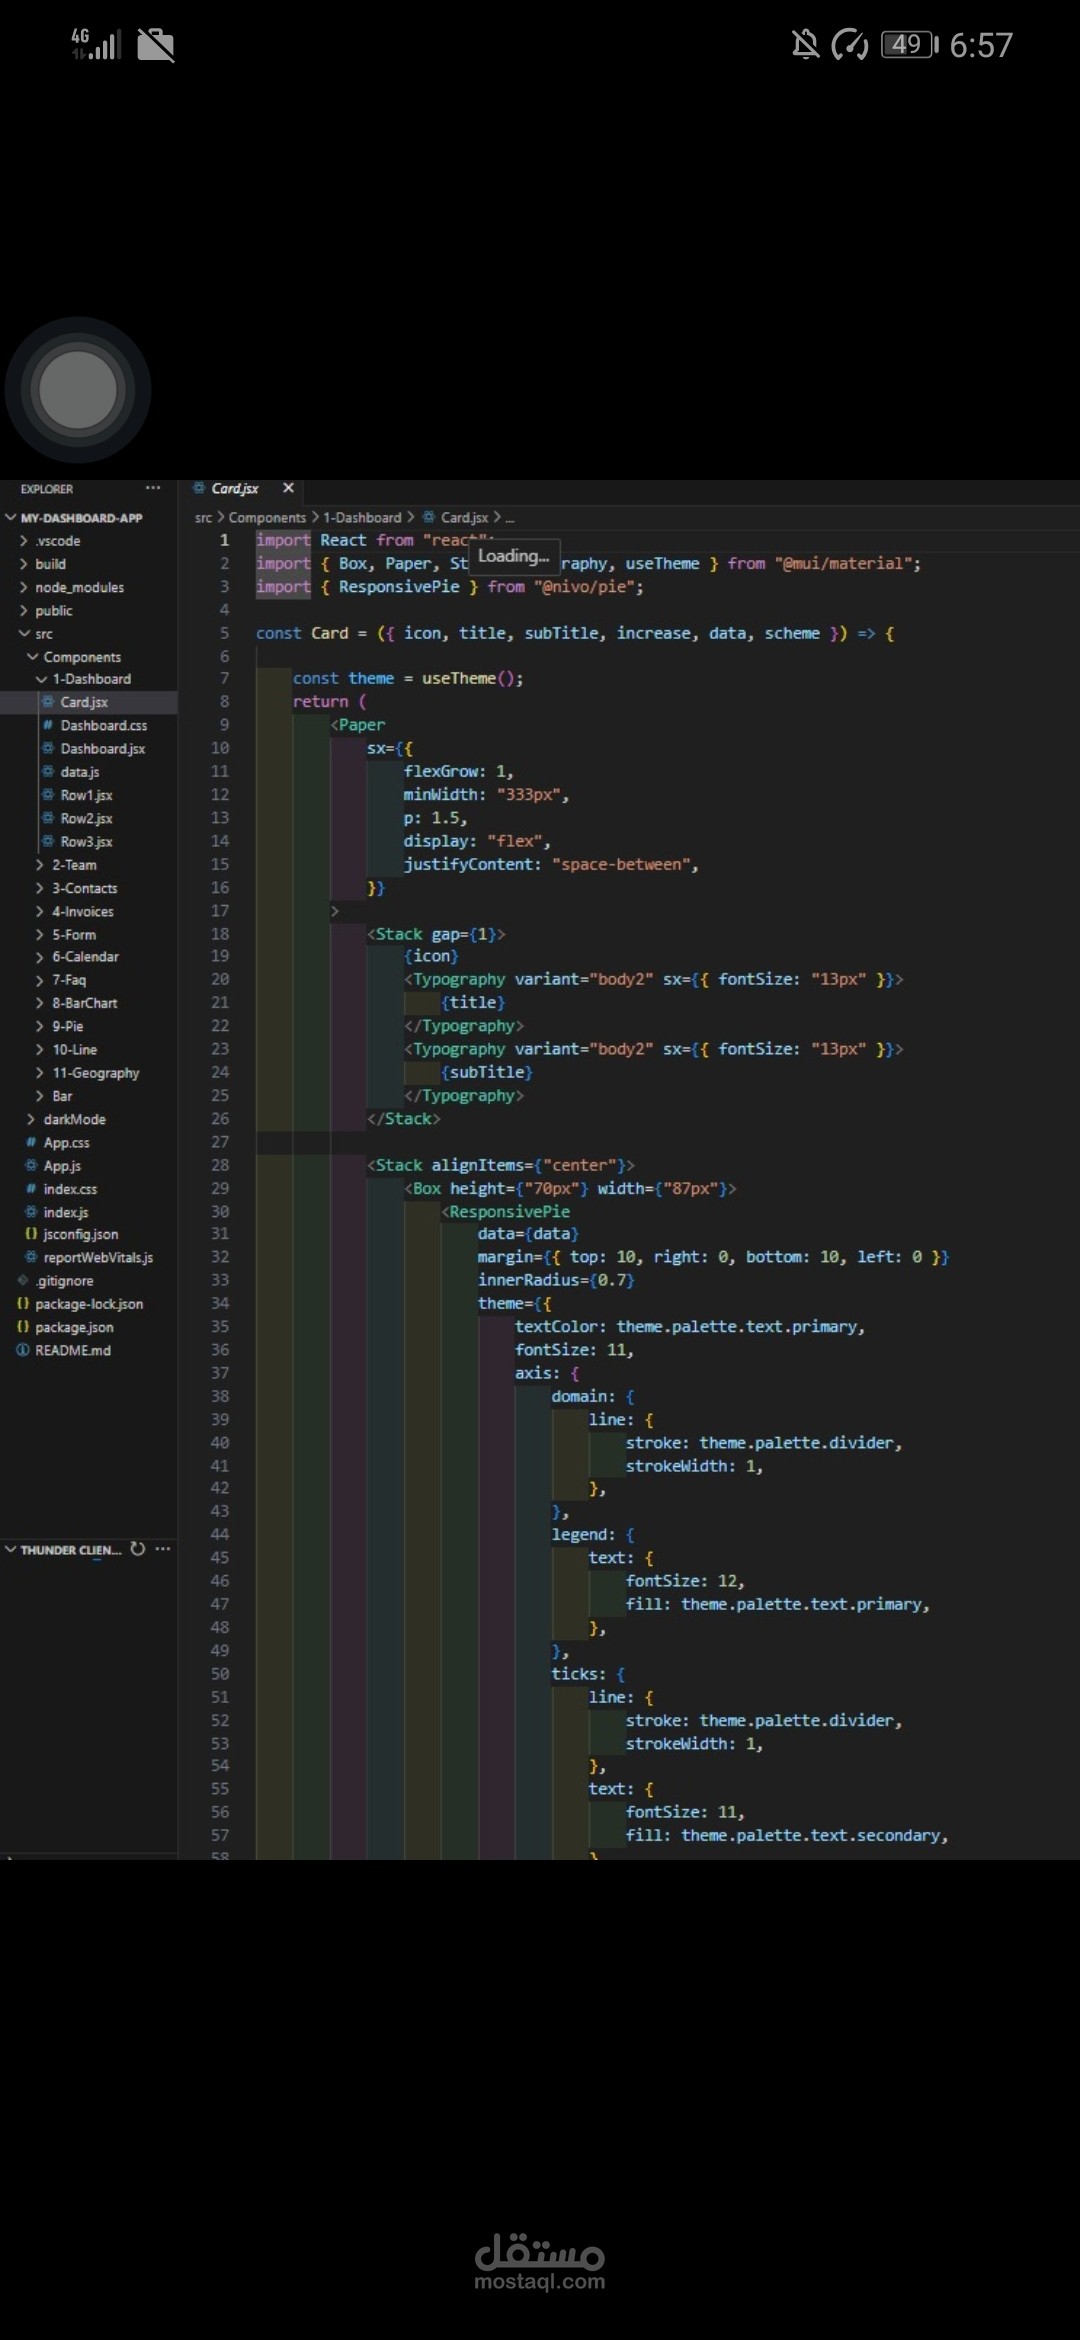Screen dimensions: 1080x2340
Task: Click the useTheme() call on line 7
Action: click(472, 679)
